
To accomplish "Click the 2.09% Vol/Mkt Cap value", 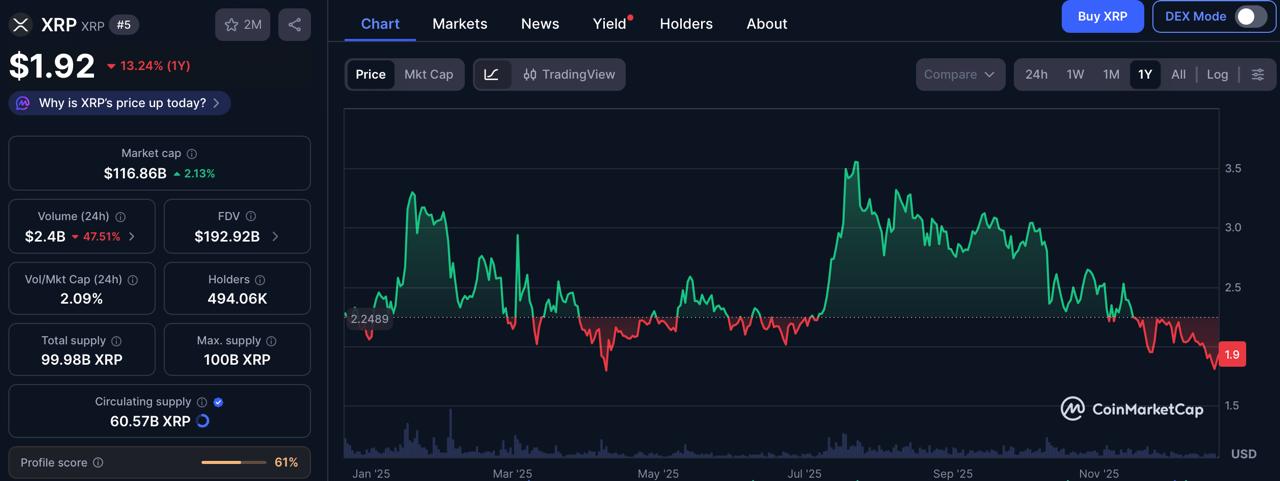I will coord(82,299).
